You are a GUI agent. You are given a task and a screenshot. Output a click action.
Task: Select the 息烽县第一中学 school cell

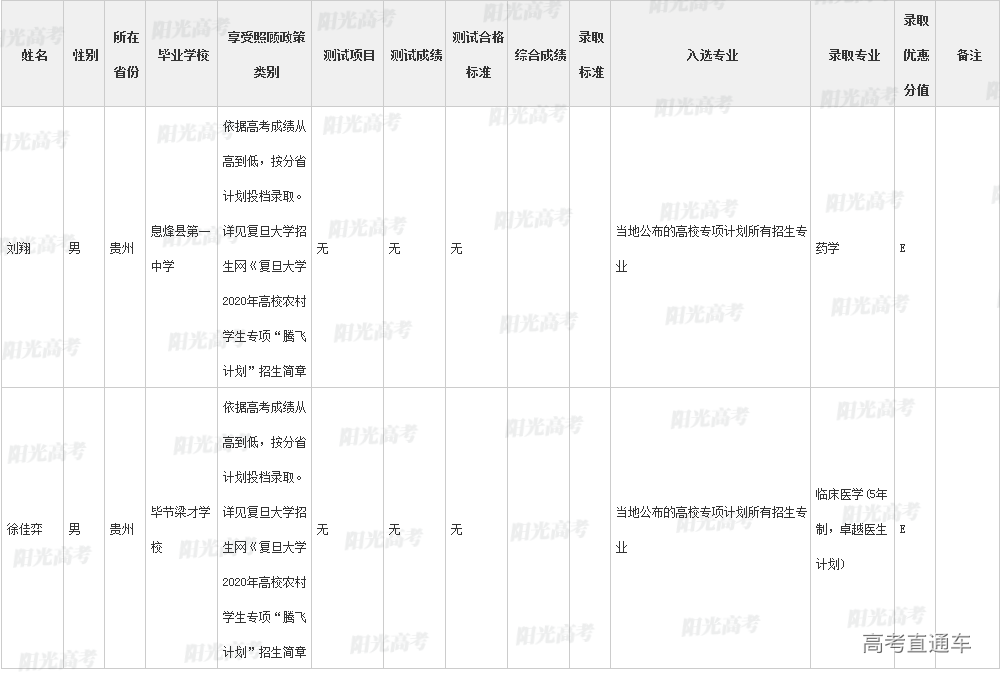click(181, 248)
